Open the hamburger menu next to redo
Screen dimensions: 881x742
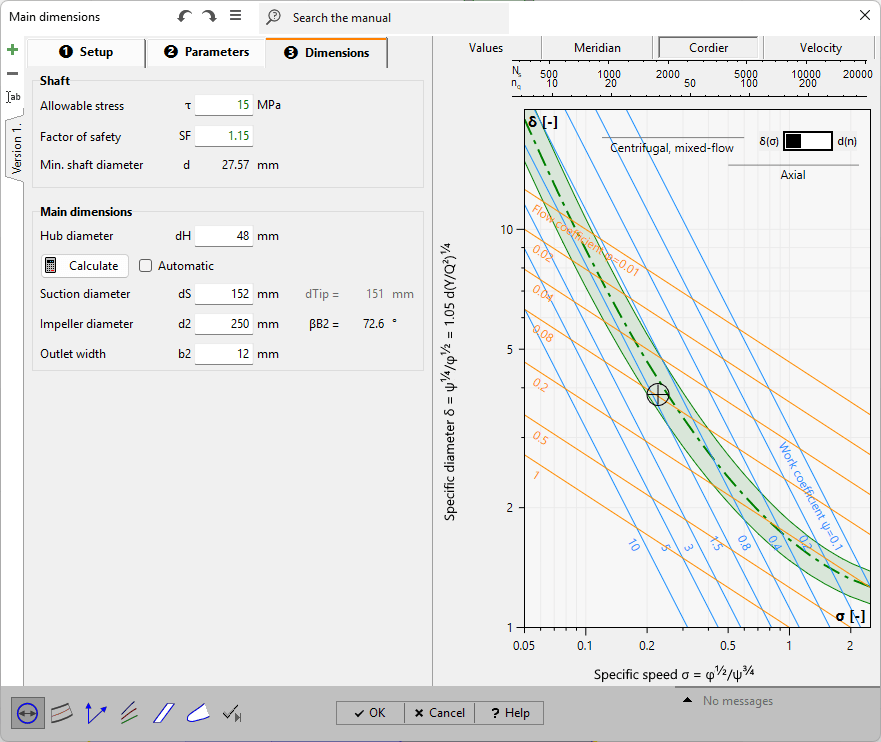click(235, 16)
